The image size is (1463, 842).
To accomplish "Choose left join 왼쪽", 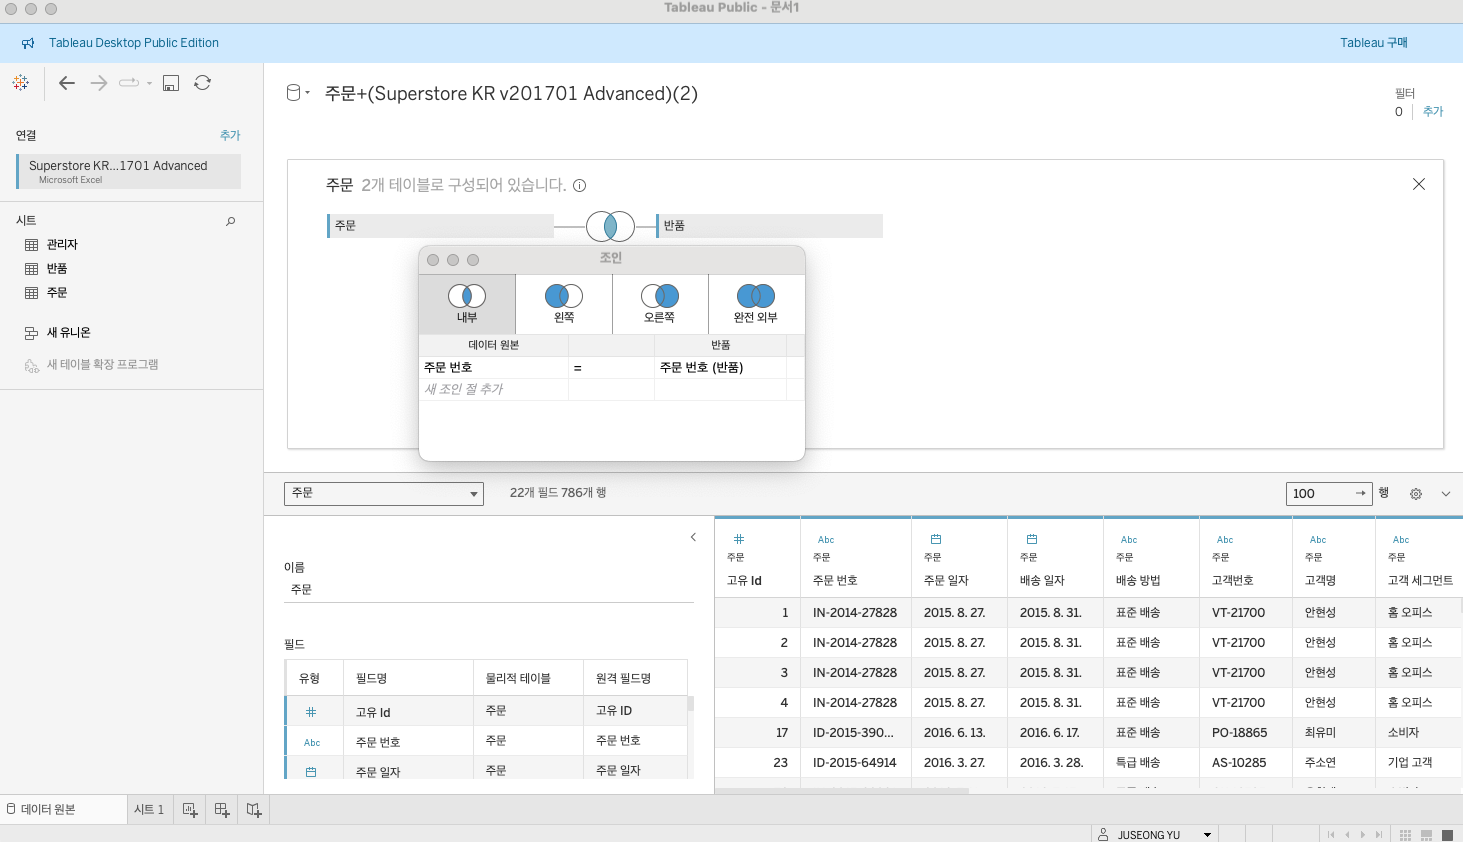I will [x=564, y=304].
